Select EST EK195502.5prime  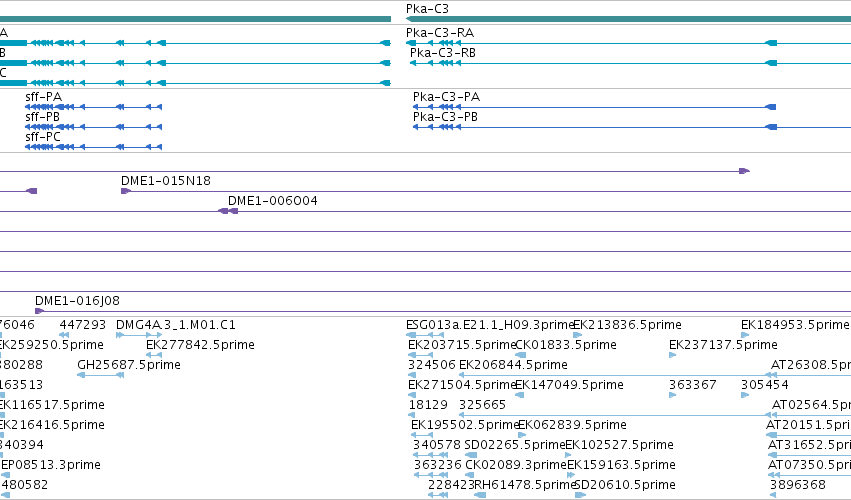[x=465, y=425]
